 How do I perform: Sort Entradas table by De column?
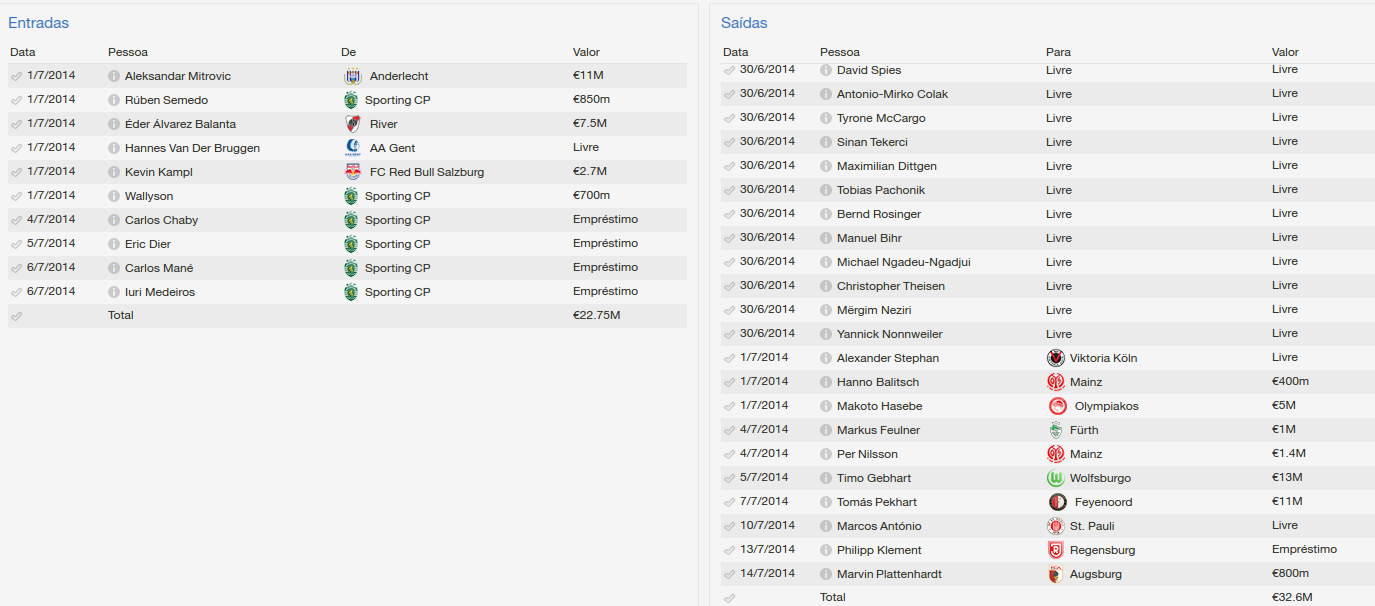tap(348, 52)
